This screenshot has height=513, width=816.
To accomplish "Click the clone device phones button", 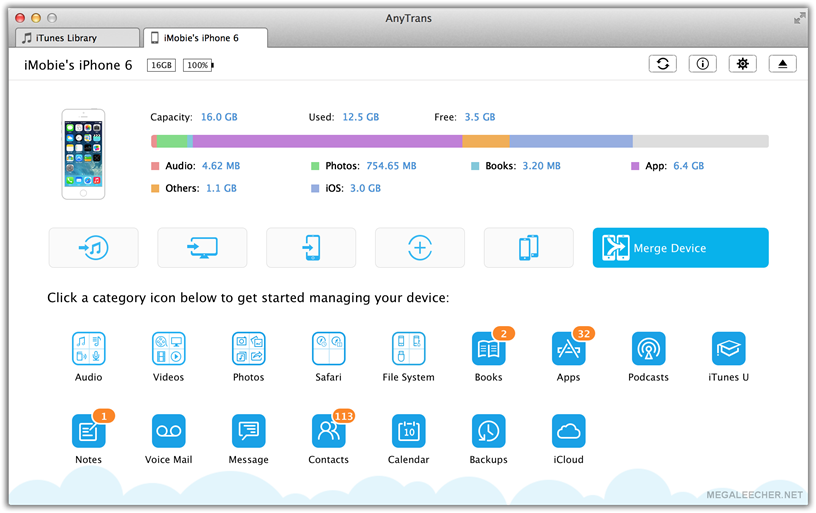I will (x=529, y=248).
